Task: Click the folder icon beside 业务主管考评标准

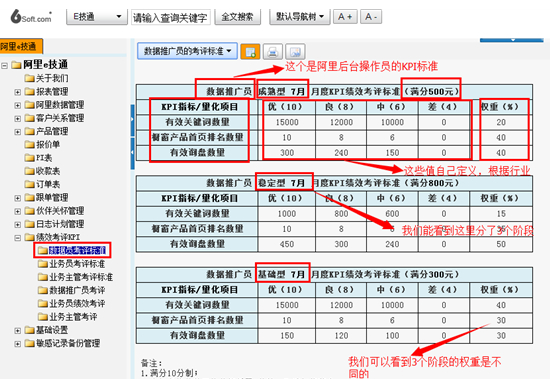Action: pyautogui.click(x=43, y=277)
